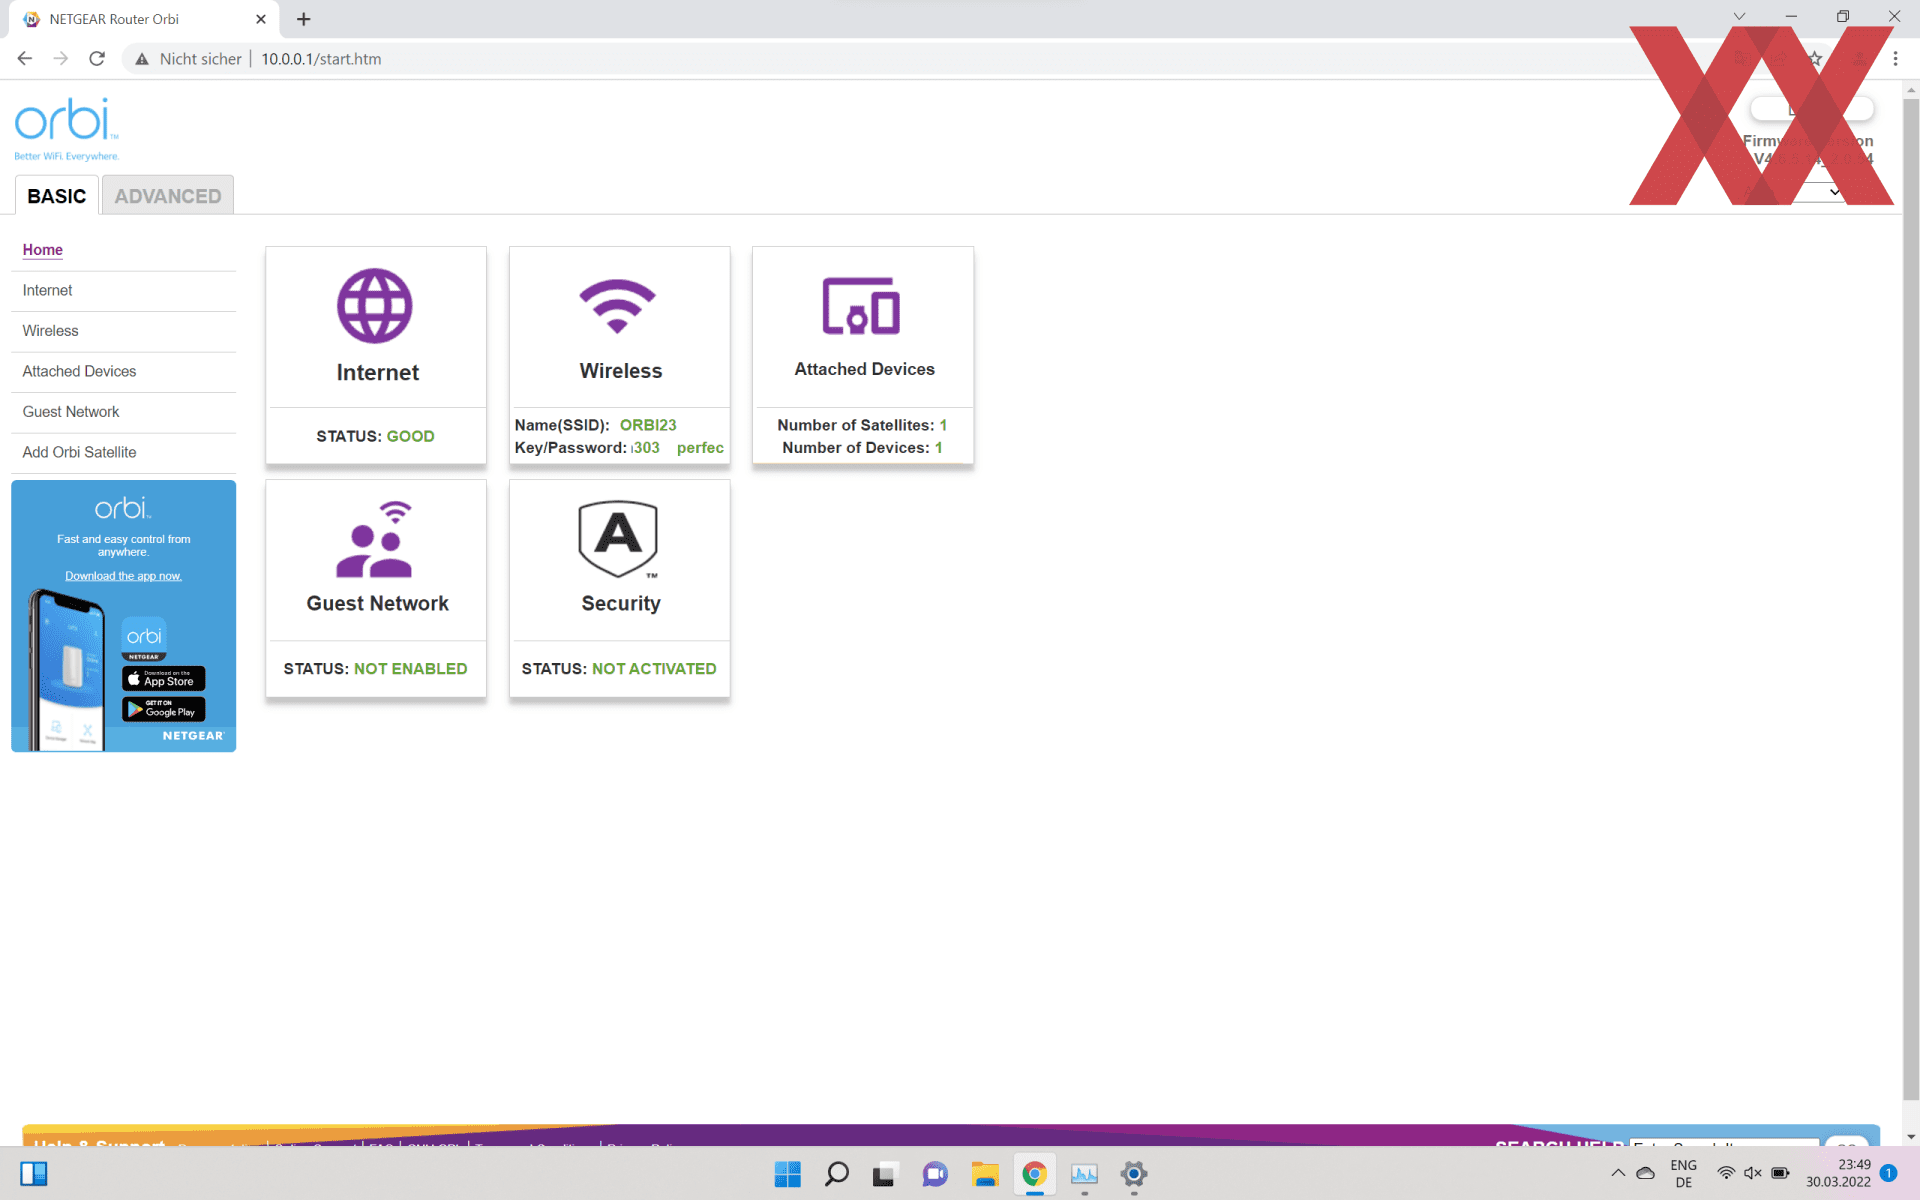Open the Widgets panel icon
1920x1200 pixels.
[x=34, y=1174]
